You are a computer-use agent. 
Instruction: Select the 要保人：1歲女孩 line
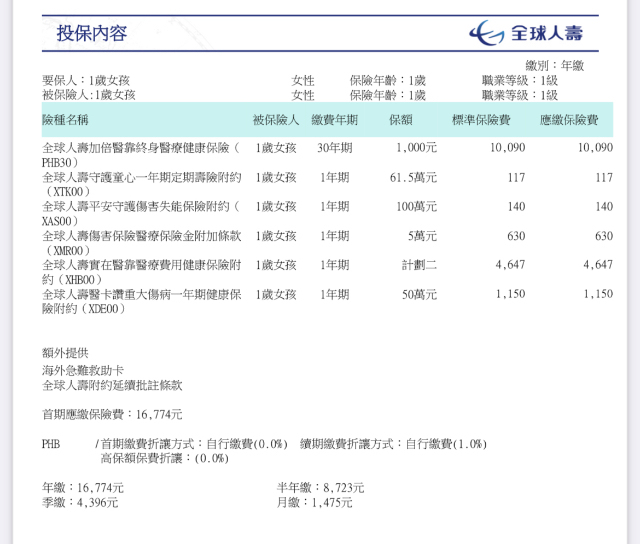(x=86, y=80)
